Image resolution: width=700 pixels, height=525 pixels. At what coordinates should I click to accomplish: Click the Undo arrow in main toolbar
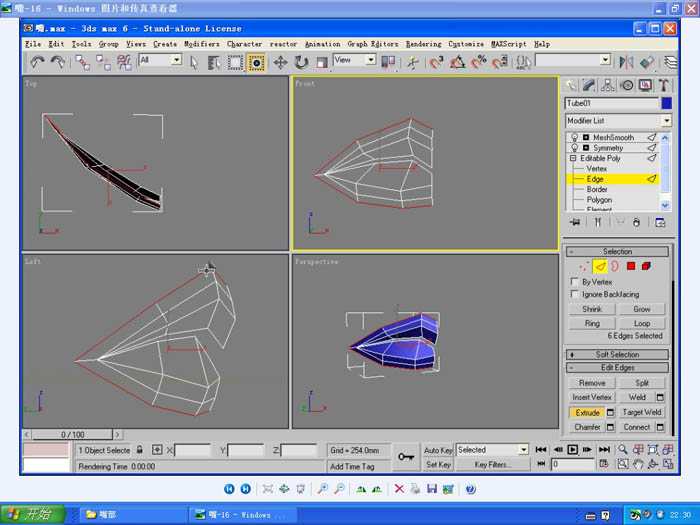pyautogui.click(x=37, y=62)
